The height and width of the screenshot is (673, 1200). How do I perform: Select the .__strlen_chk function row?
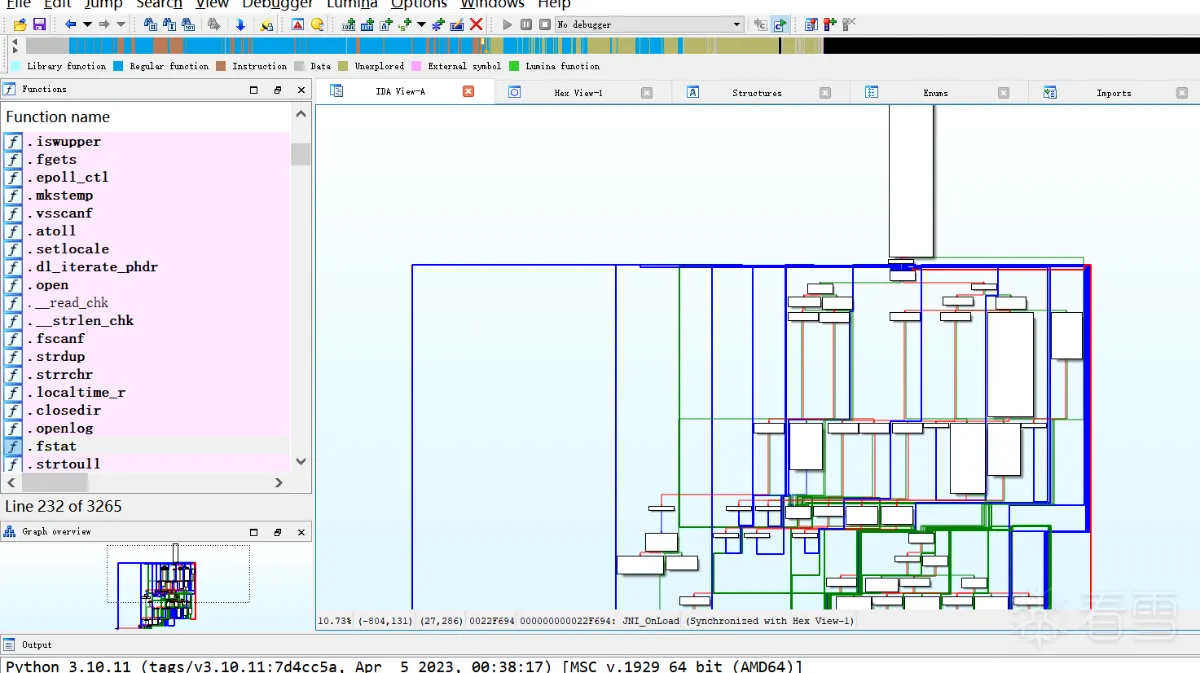146,320
